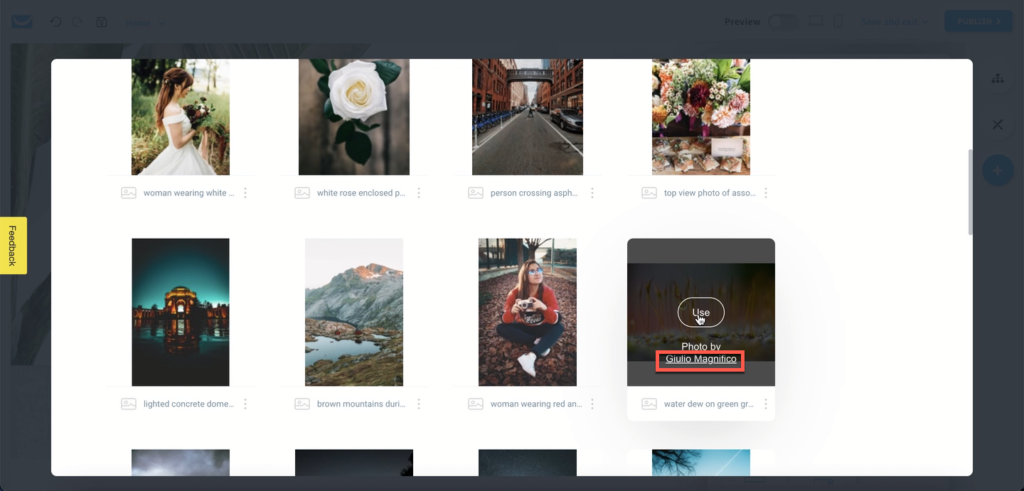This screenshot has height=491, width=1024.
Task: Click image icon beside lighted concrete dome label
Action: [129, 404]
